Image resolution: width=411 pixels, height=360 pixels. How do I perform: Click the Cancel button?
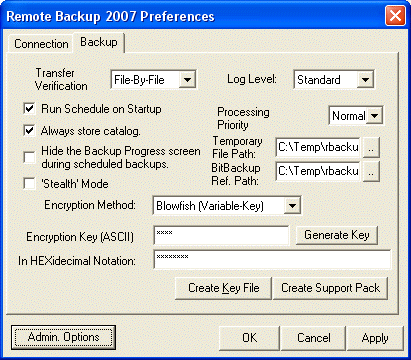(x=313, y=338)
